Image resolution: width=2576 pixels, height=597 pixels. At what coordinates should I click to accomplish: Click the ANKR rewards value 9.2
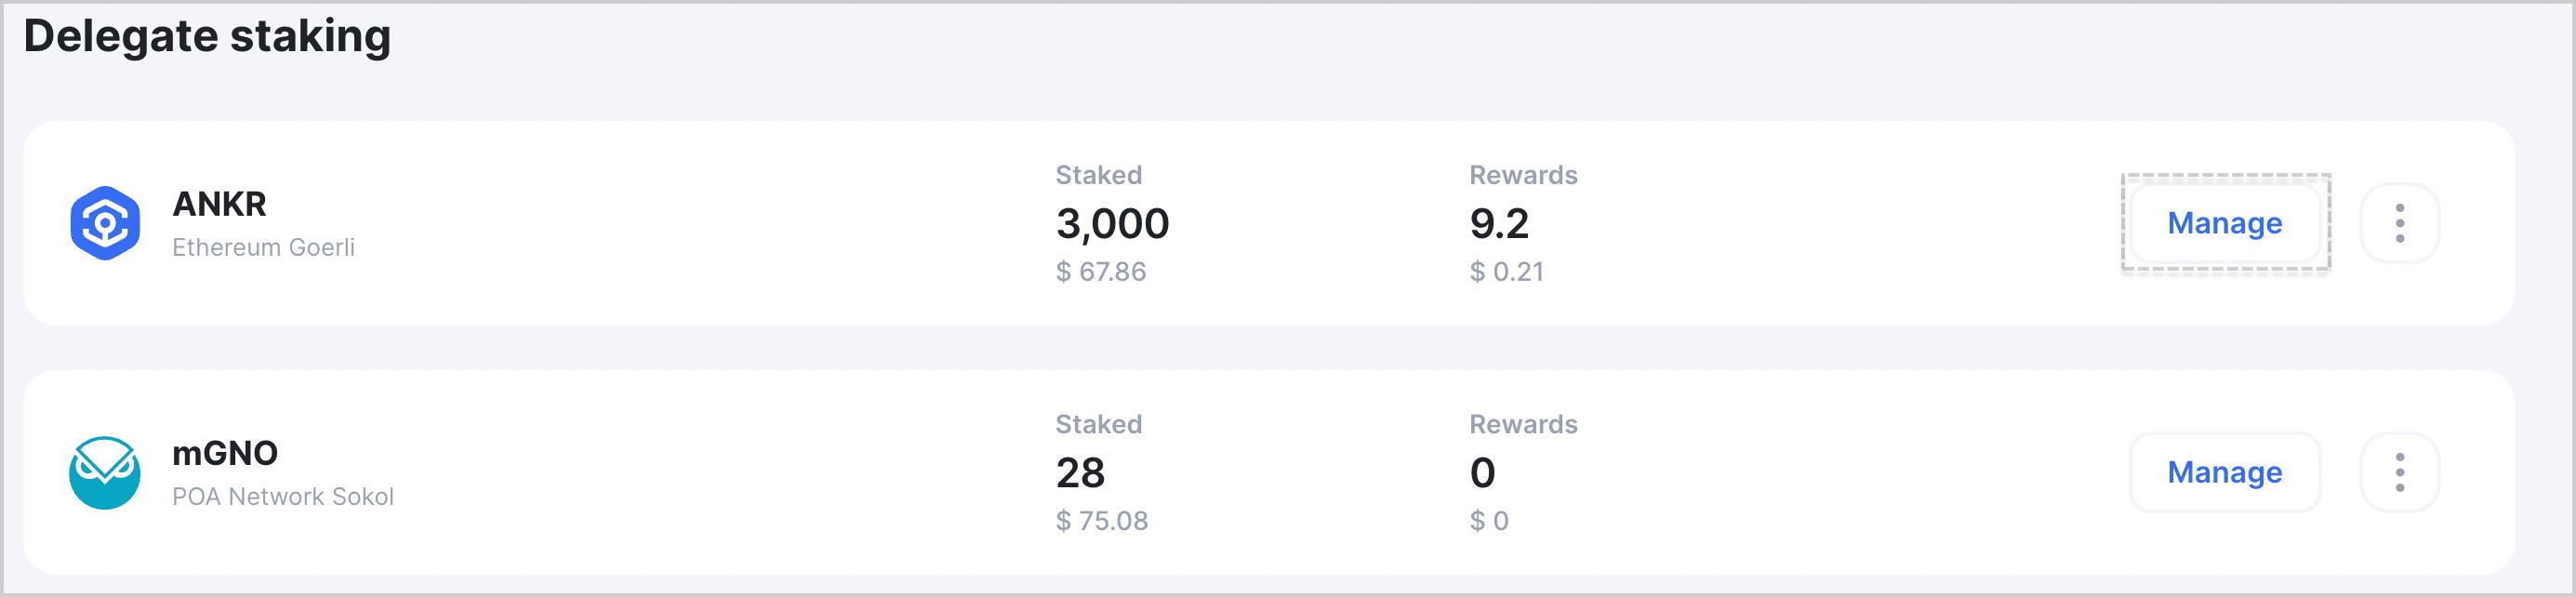pos(1499,223)
